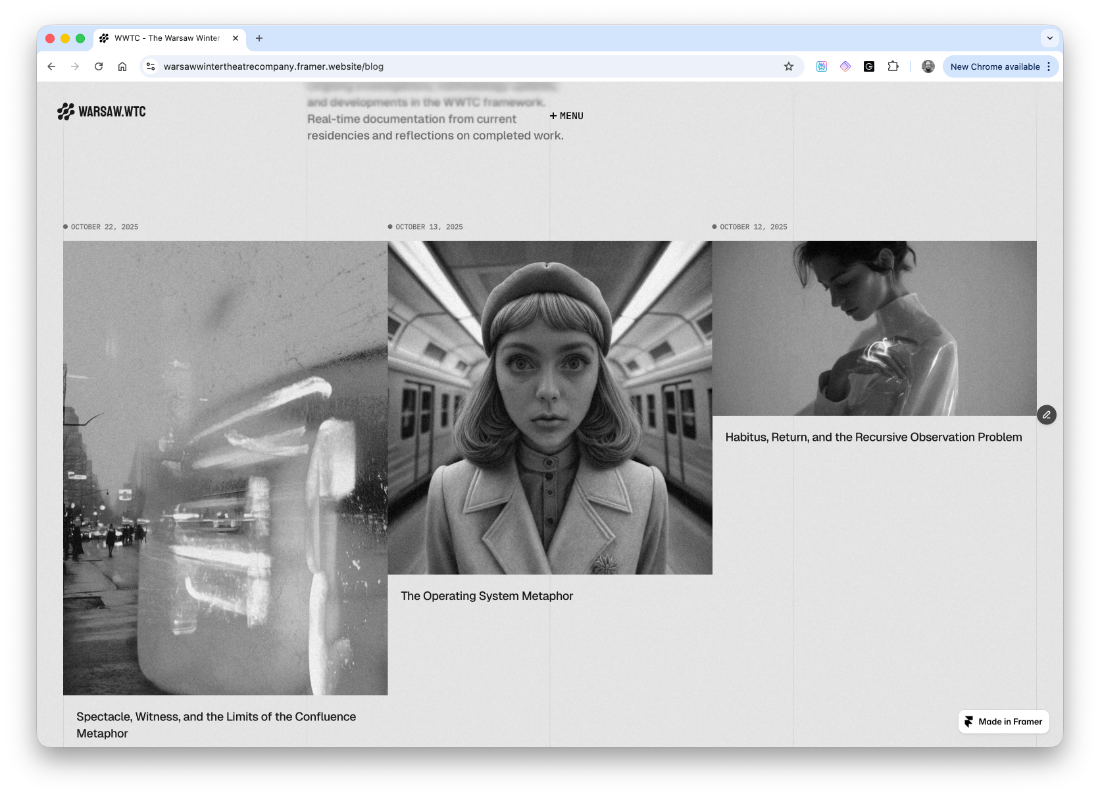1100x796 pixels.
Task: Open the Extensions puzzle icon
Action: [893, 67]
